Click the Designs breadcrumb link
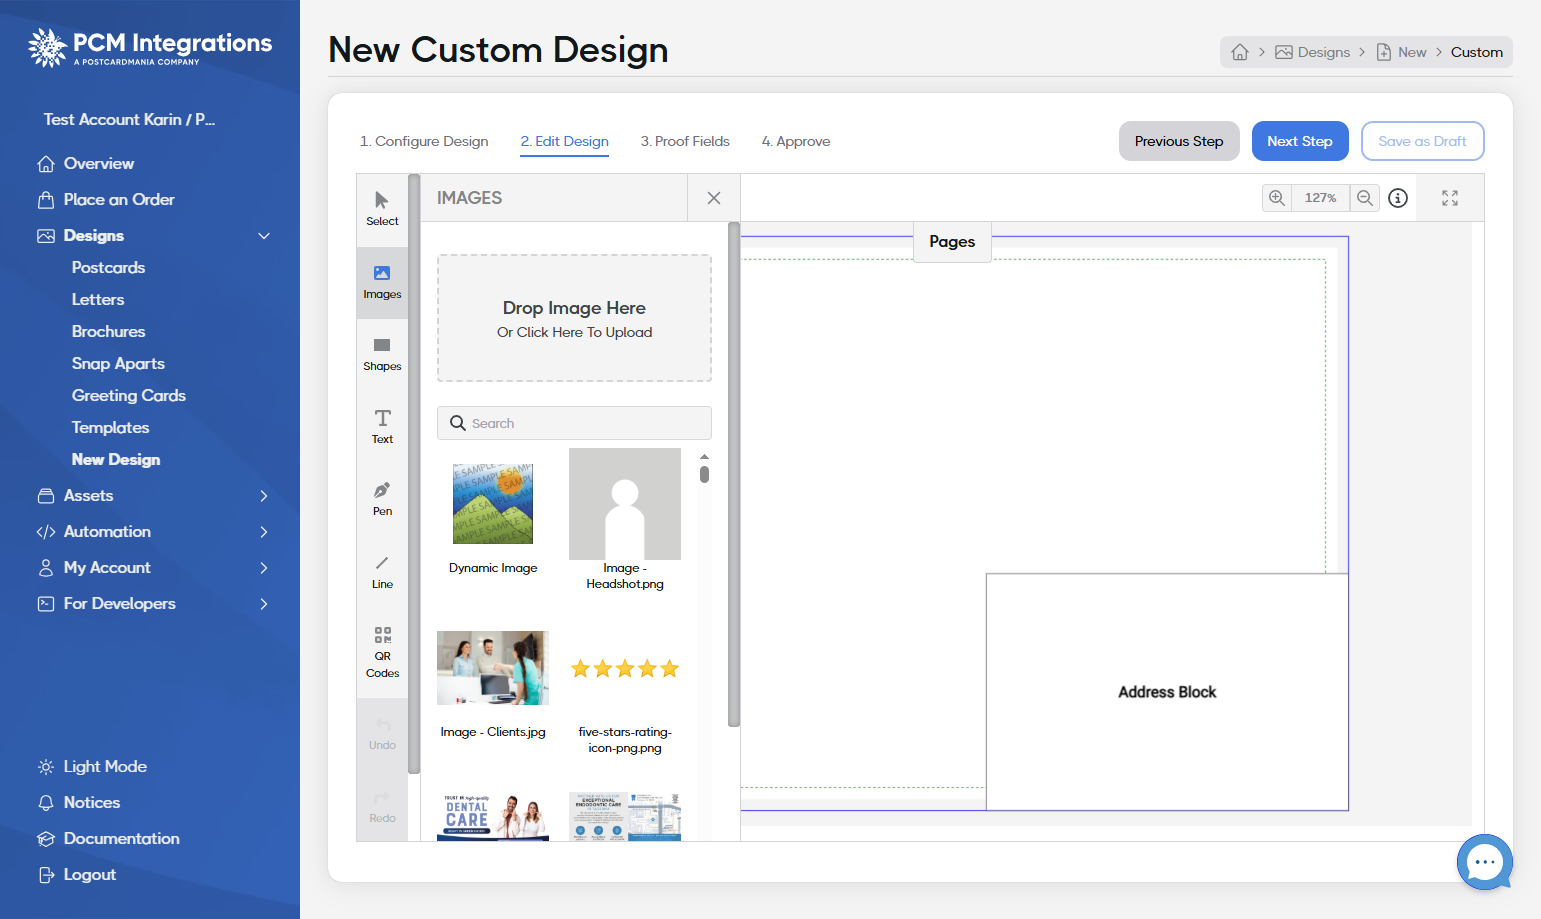The image size is (1541, 919). (x=1313, y=52)
